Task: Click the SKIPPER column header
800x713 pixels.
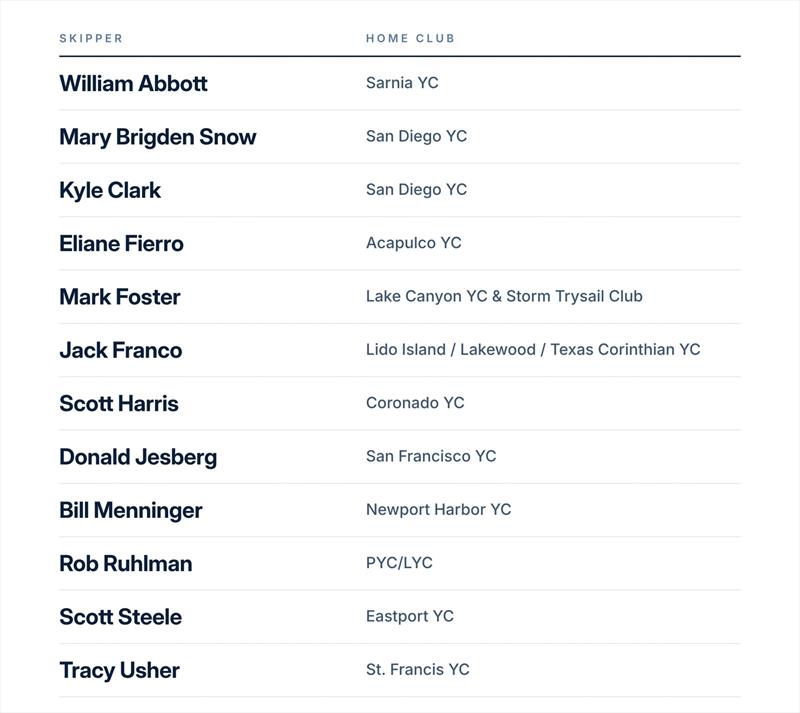Action: [x=91, y=38]
